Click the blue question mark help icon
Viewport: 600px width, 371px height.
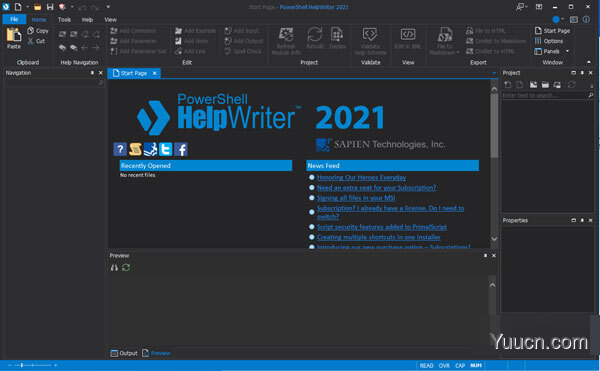tap(120, 149)
